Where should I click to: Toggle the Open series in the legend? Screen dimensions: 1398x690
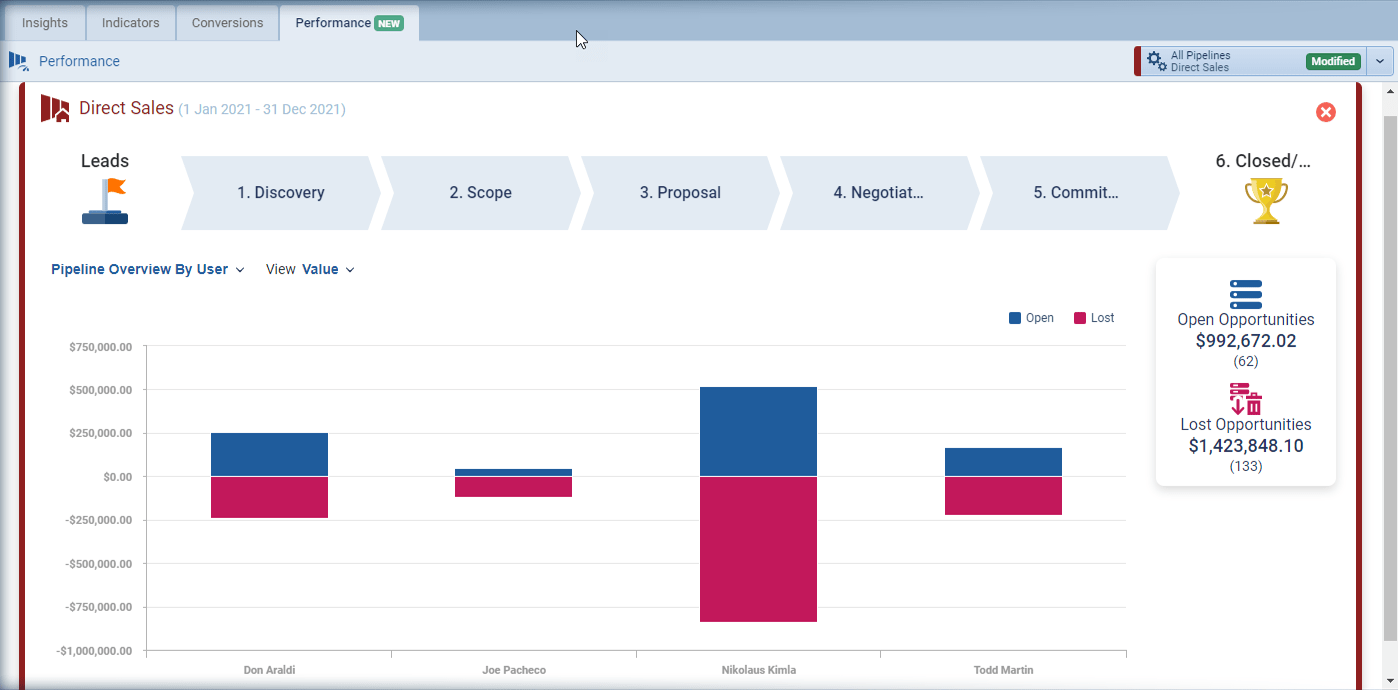pos(1031,317)
